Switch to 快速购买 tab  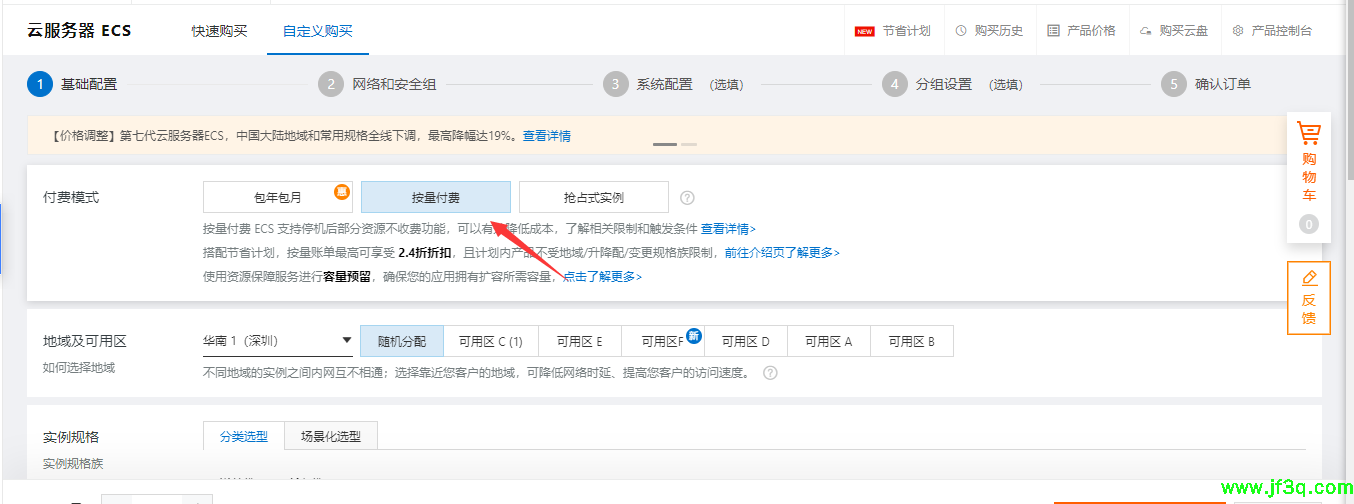coord(219,31)
